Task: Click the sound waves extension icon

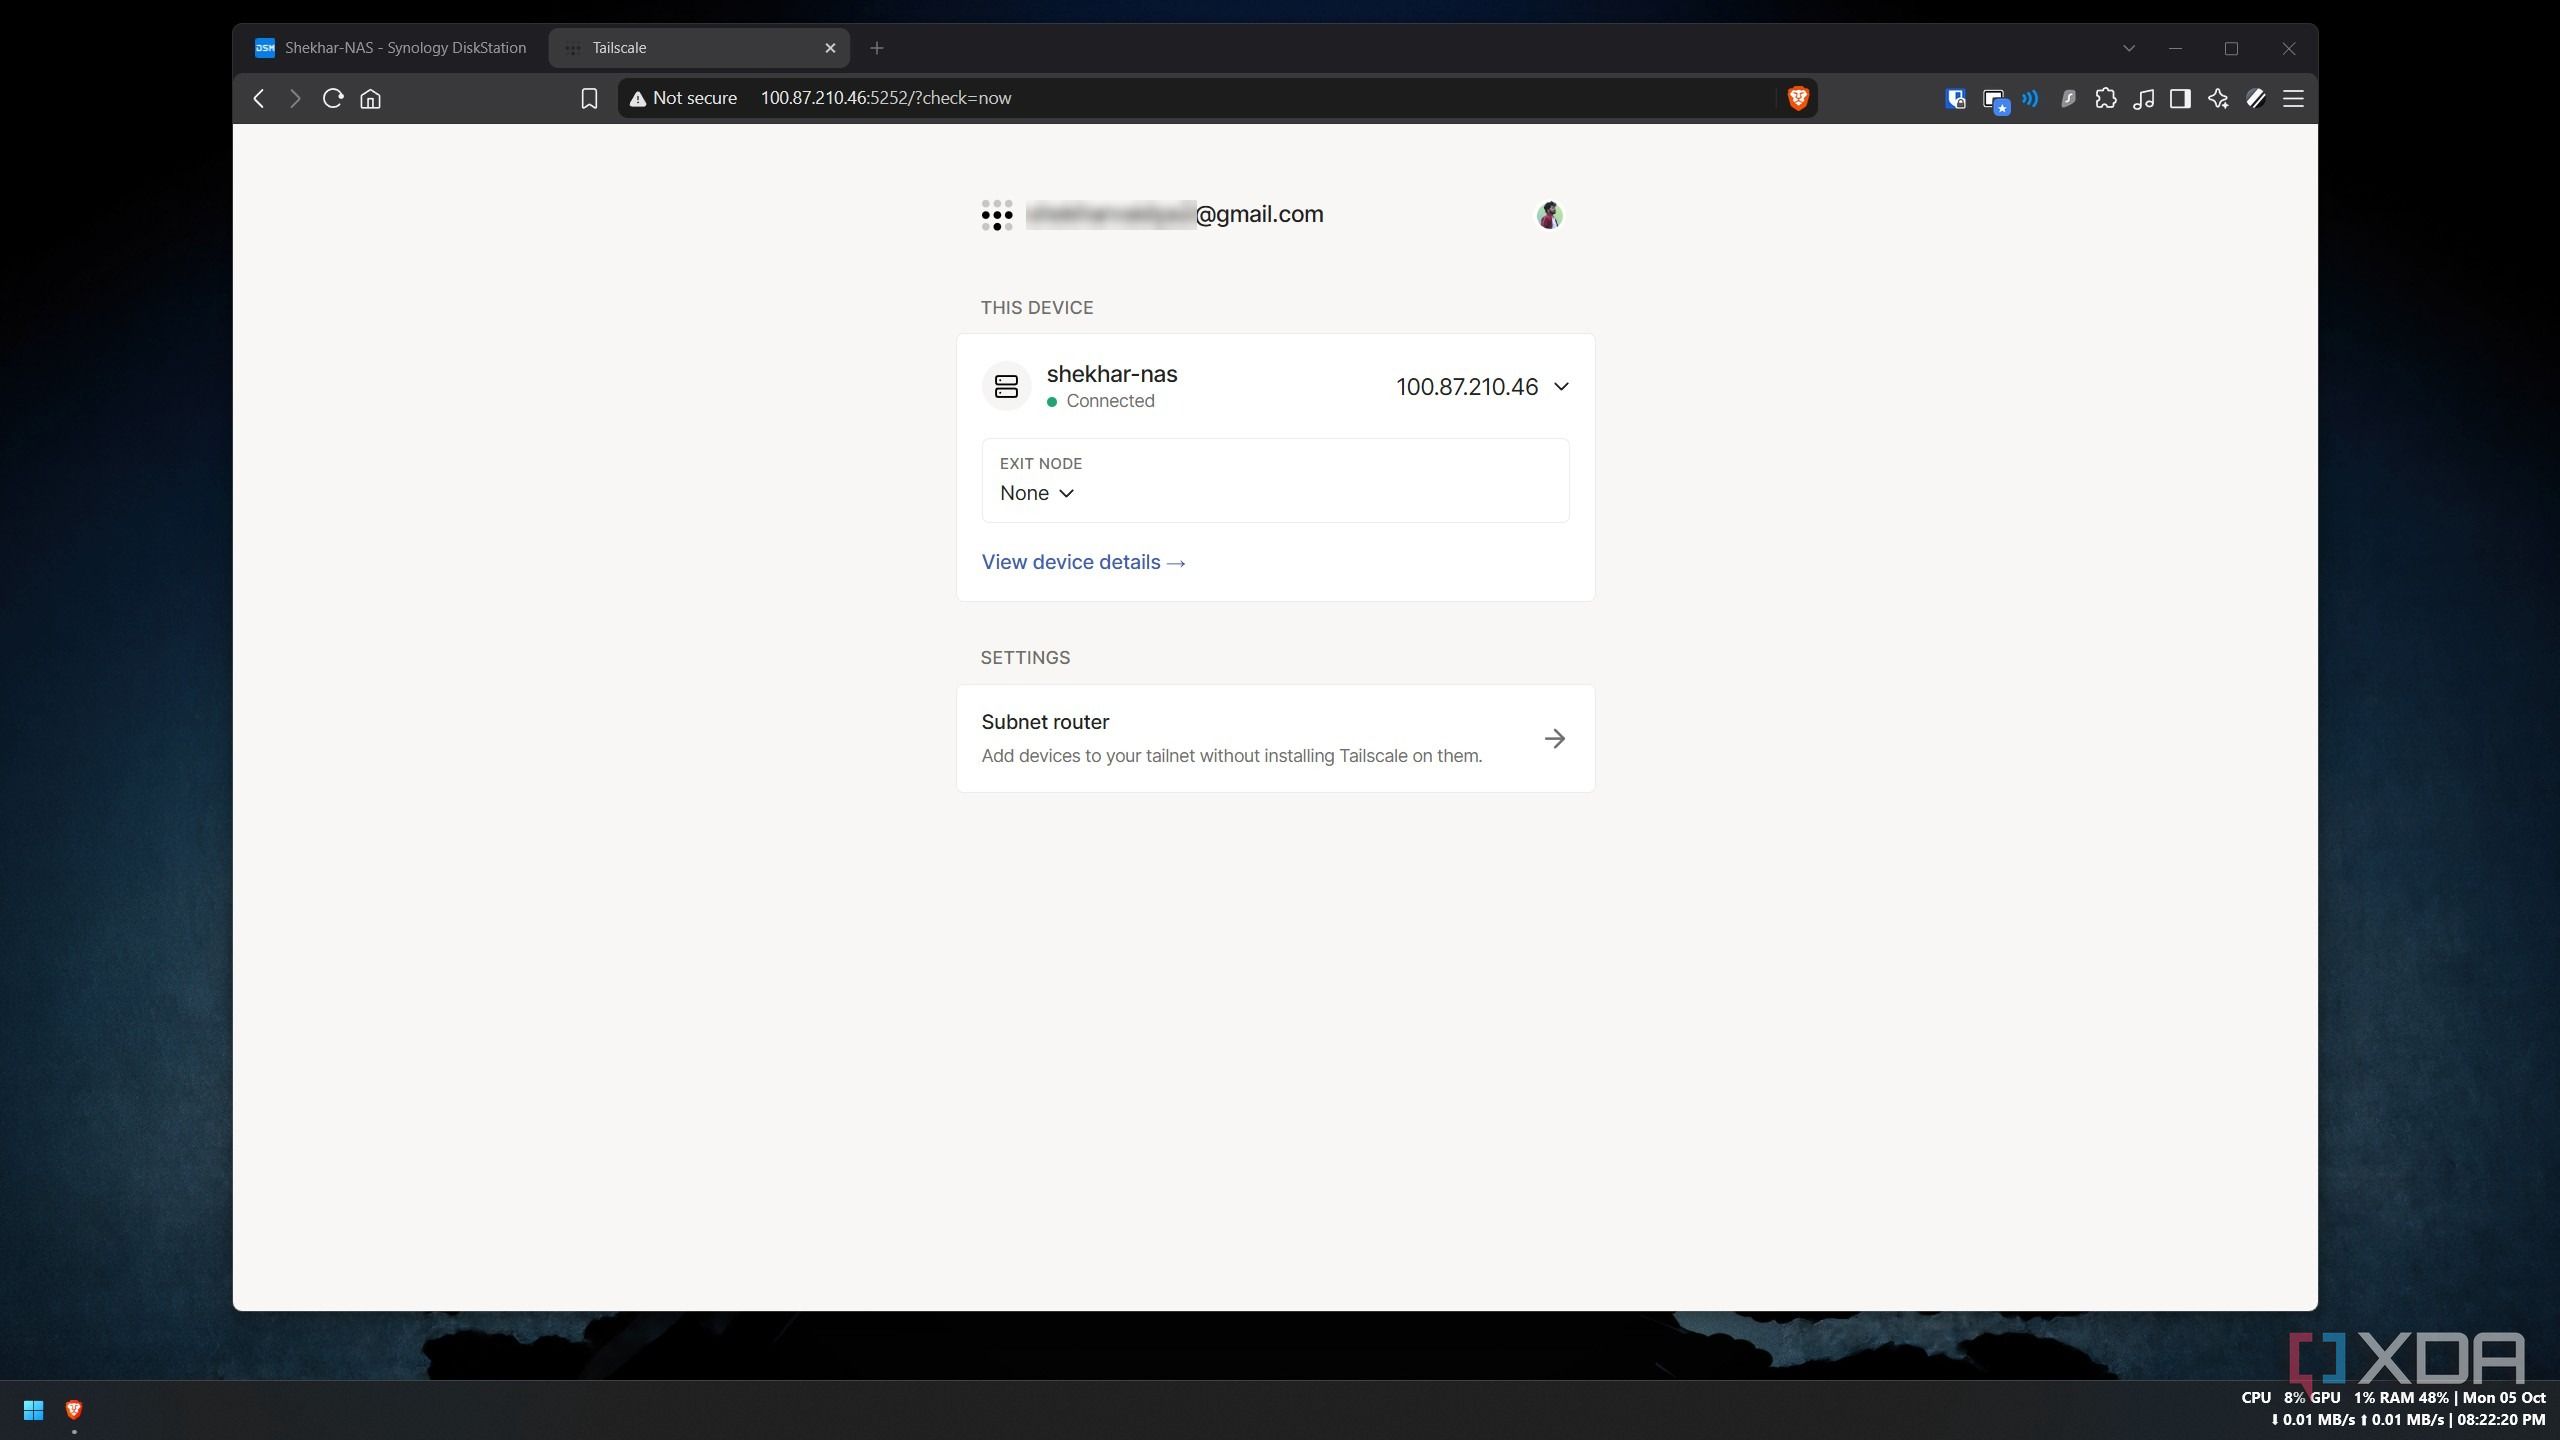Action: (2030, 98)
